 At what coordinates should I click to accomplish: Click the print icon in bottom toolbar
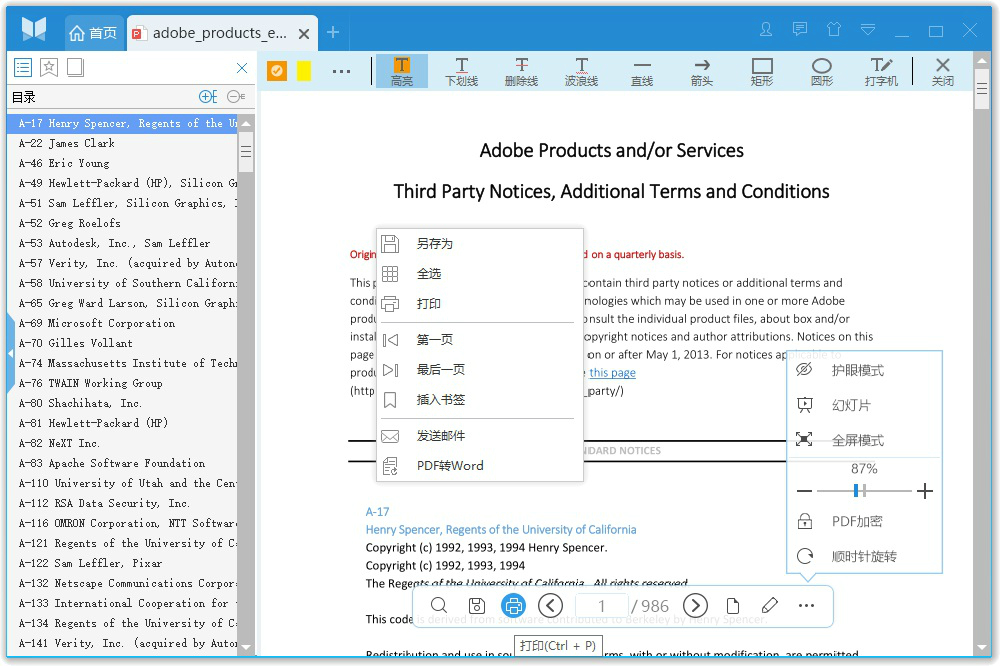click(513, 605)
